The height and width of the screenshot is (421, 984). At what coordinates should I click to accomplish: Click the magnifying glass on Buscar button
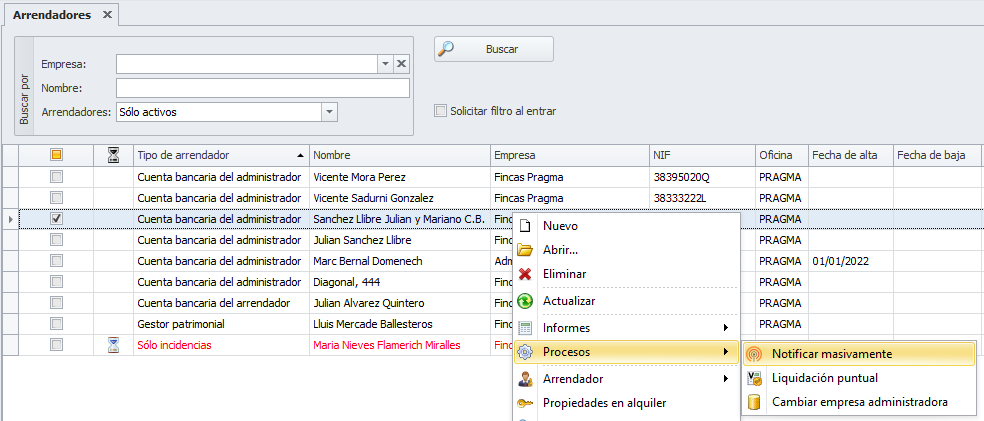(x=446, y=49)
